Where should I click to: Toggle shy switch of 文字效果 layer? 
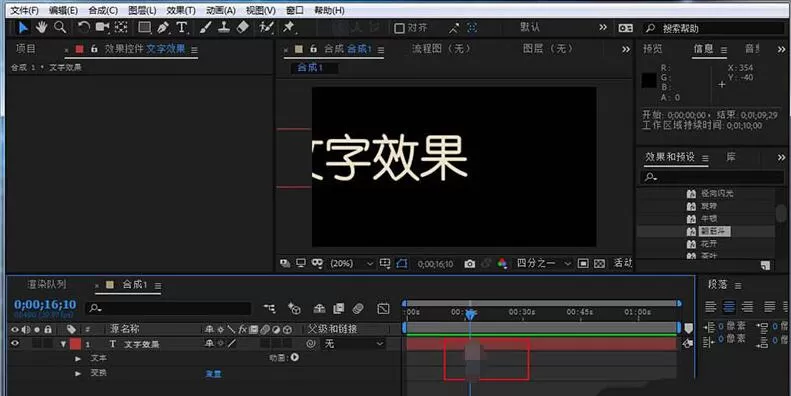209,344
